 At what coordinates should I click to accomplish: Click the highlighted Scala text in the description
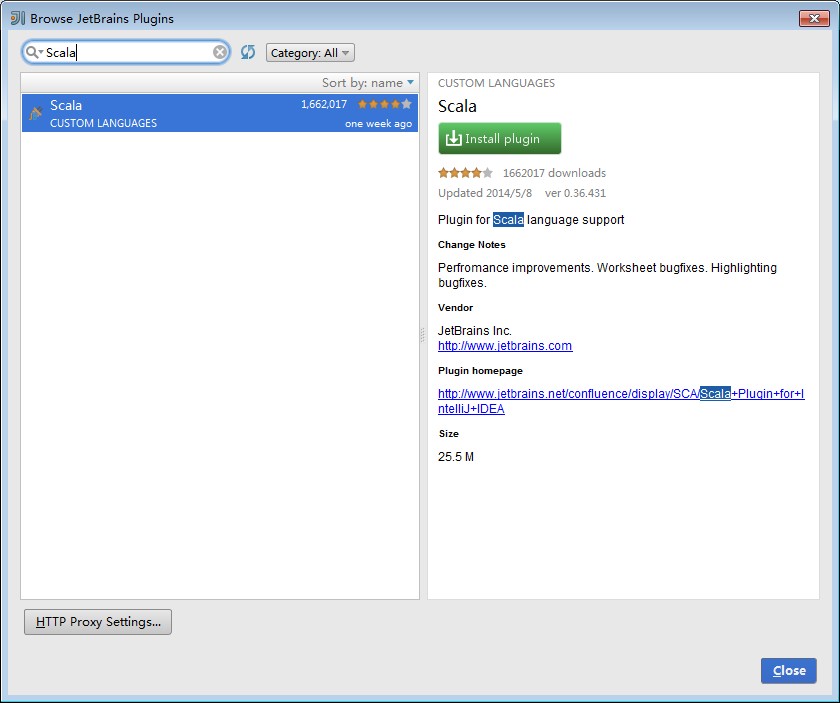click(507, 219)
